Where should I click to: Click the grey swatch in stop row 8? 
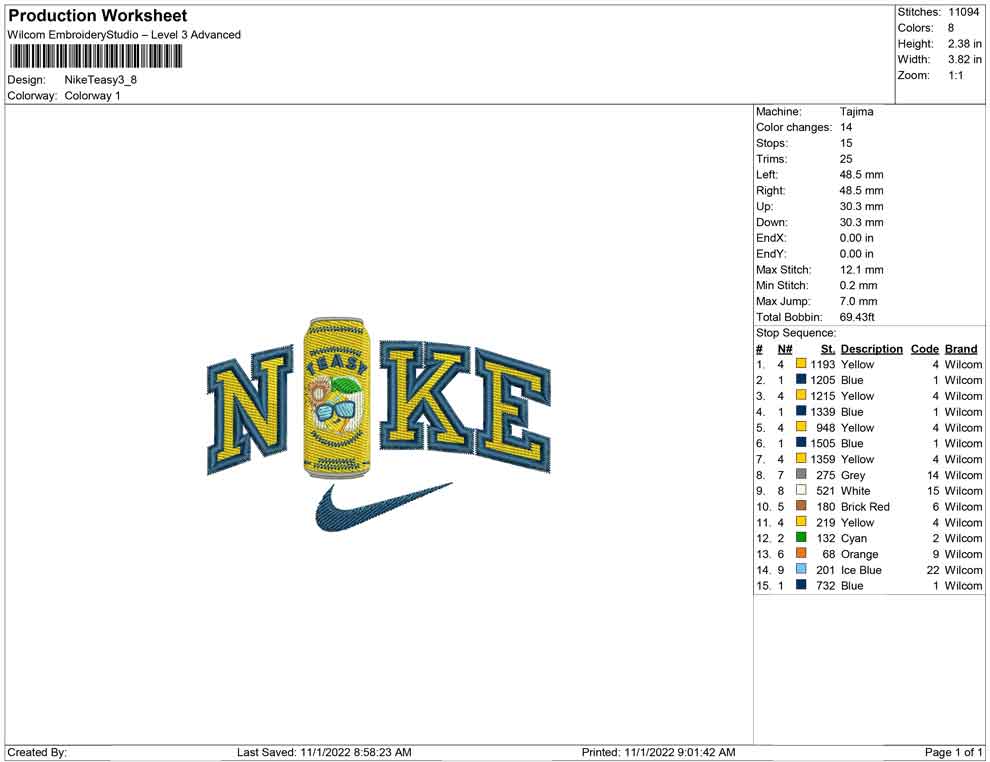click(x=801, y=474)
